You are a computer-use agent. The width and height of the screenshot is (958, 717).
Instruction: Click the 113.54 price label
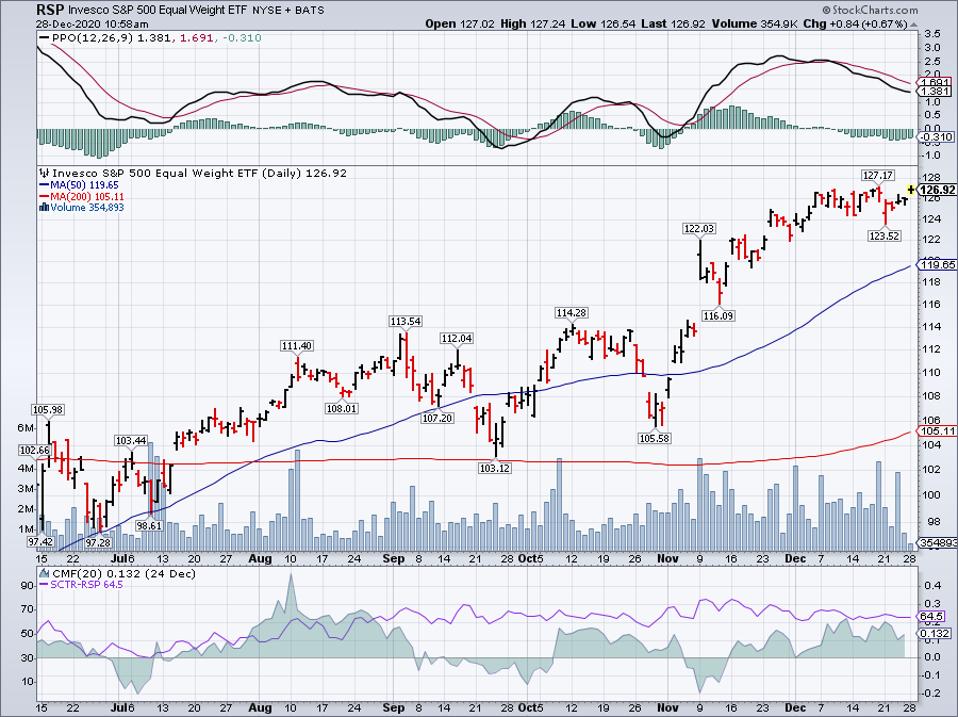pyautogui.click(x=406, y=321)
